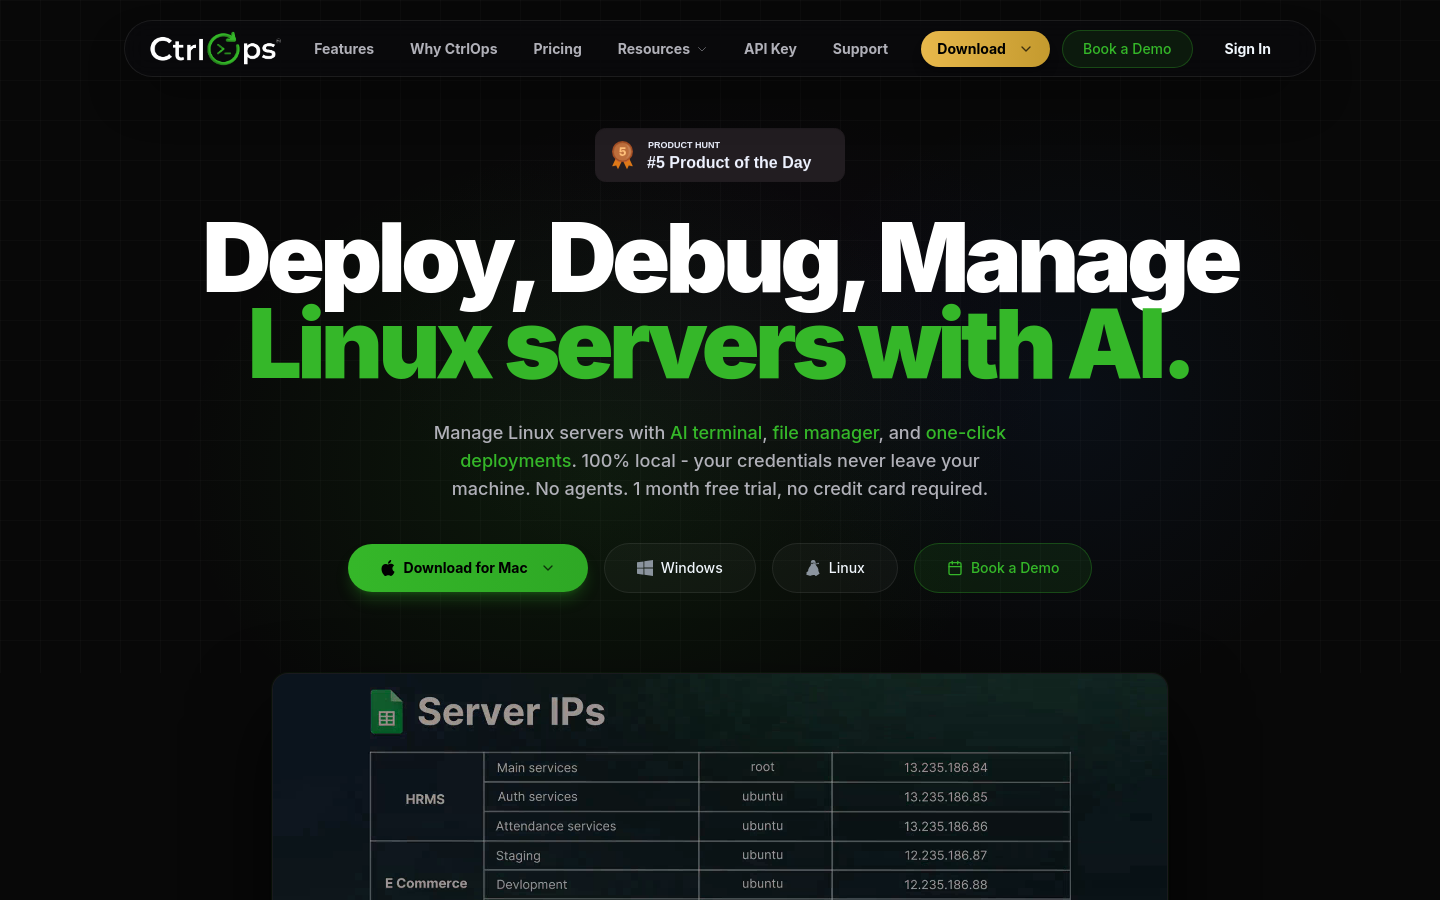Click ubuntu in the Staging row
The height and width of the screenshot is (900, 1440).
(765, 856)
